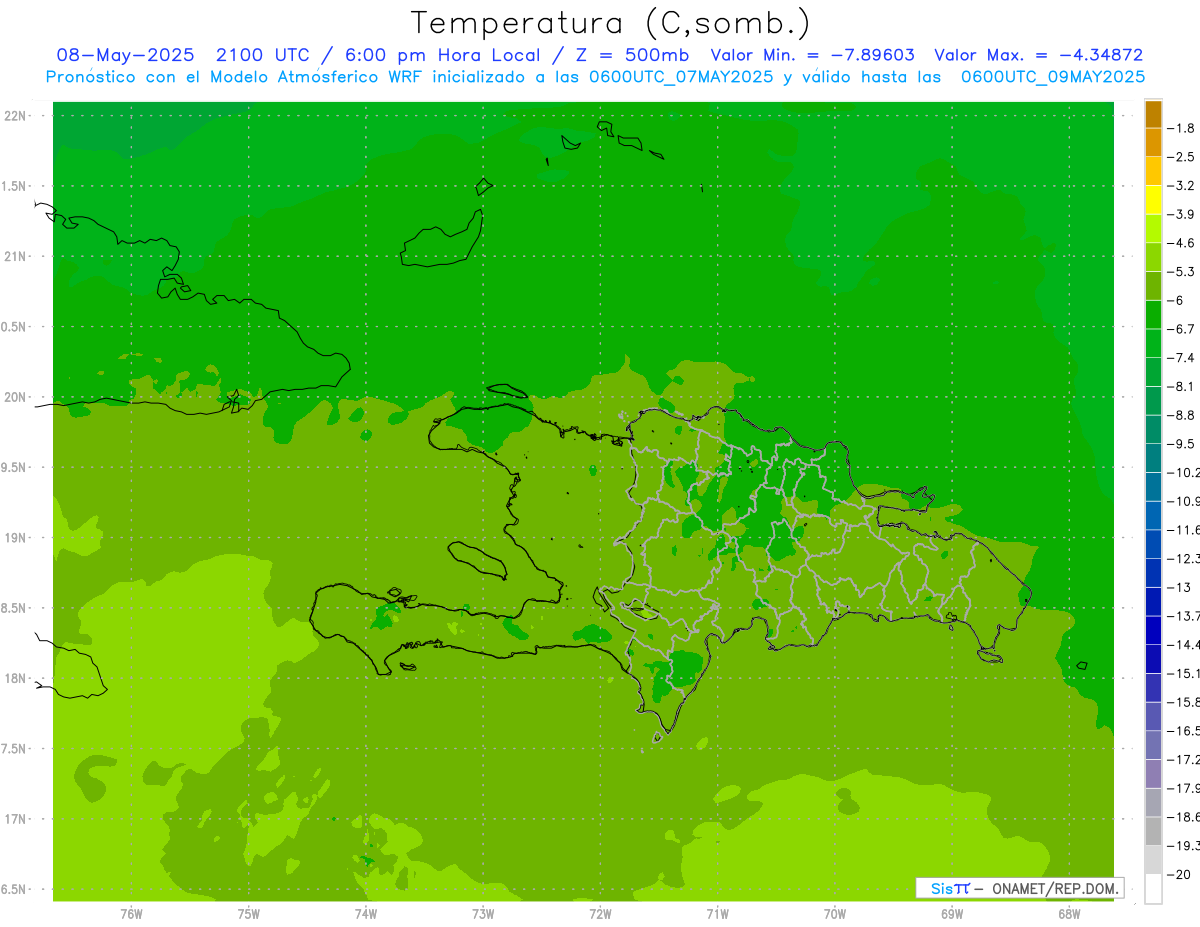This screenshot has height=927, width=1200.
Task: Click the '-8.8' colorbar label
Action: pos(1182,415)
